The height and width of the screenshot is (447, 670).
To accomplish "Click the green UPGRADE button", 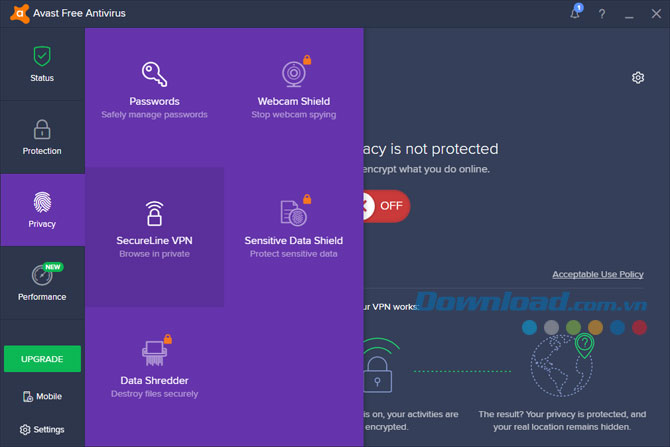I will click(x=42, y=359).
